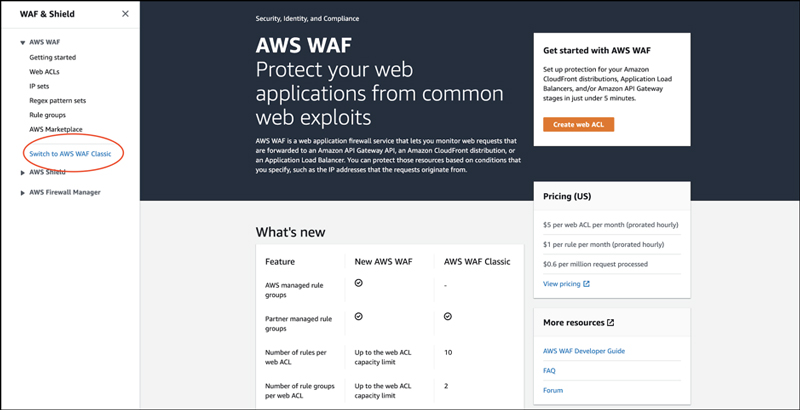Expand the AWS Shield section
Screen dimensions: 800x410
pyautogui.click(x=22, y=172)
